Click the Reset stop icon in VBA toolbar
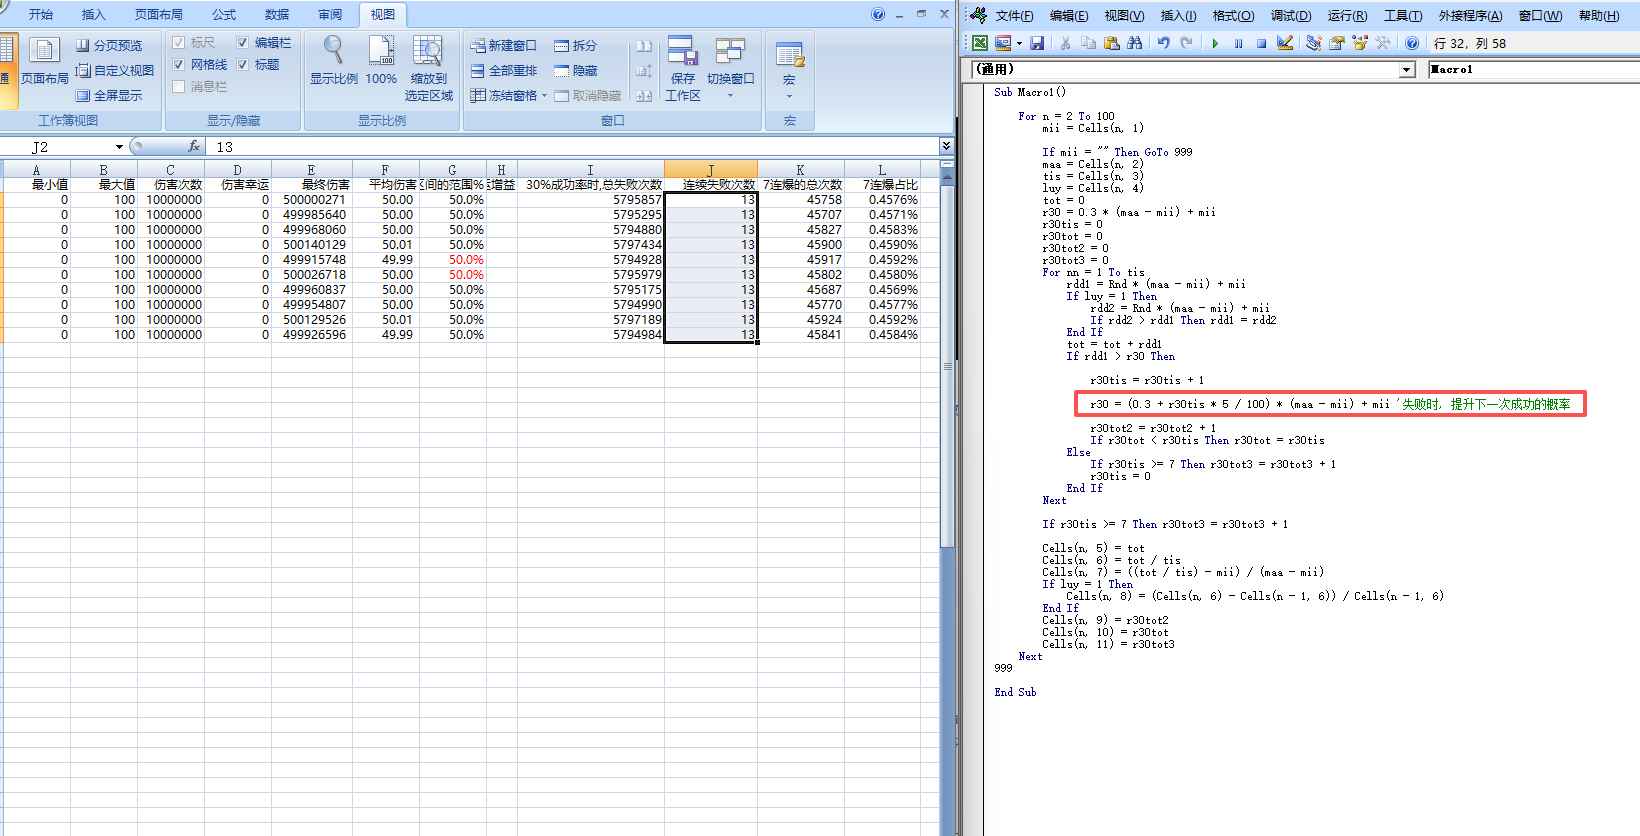This screenshot has width=1640, height=836. (x=1261, y=43)
